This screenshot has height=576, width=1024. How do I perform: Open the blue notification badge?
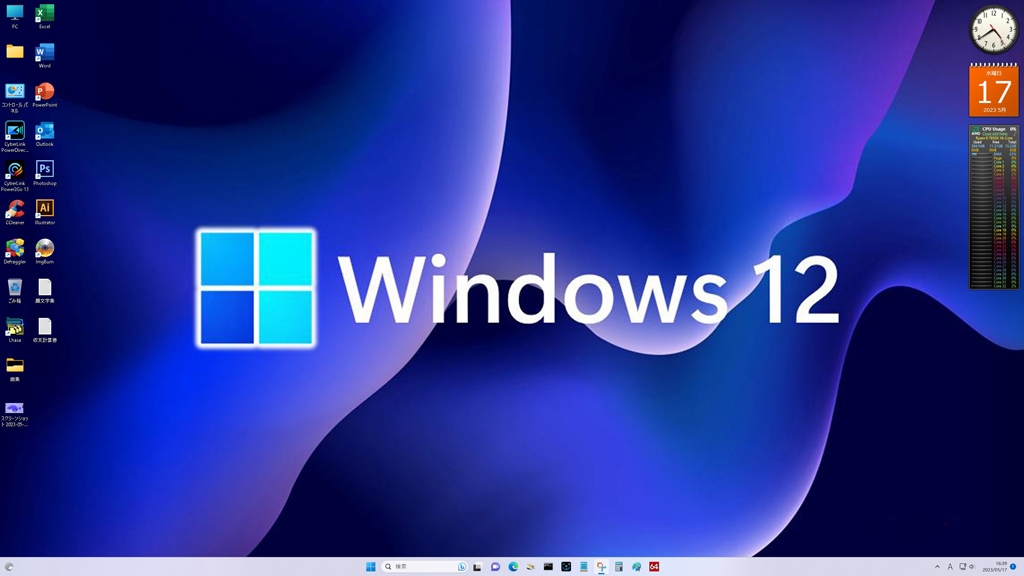[1014, 566]
